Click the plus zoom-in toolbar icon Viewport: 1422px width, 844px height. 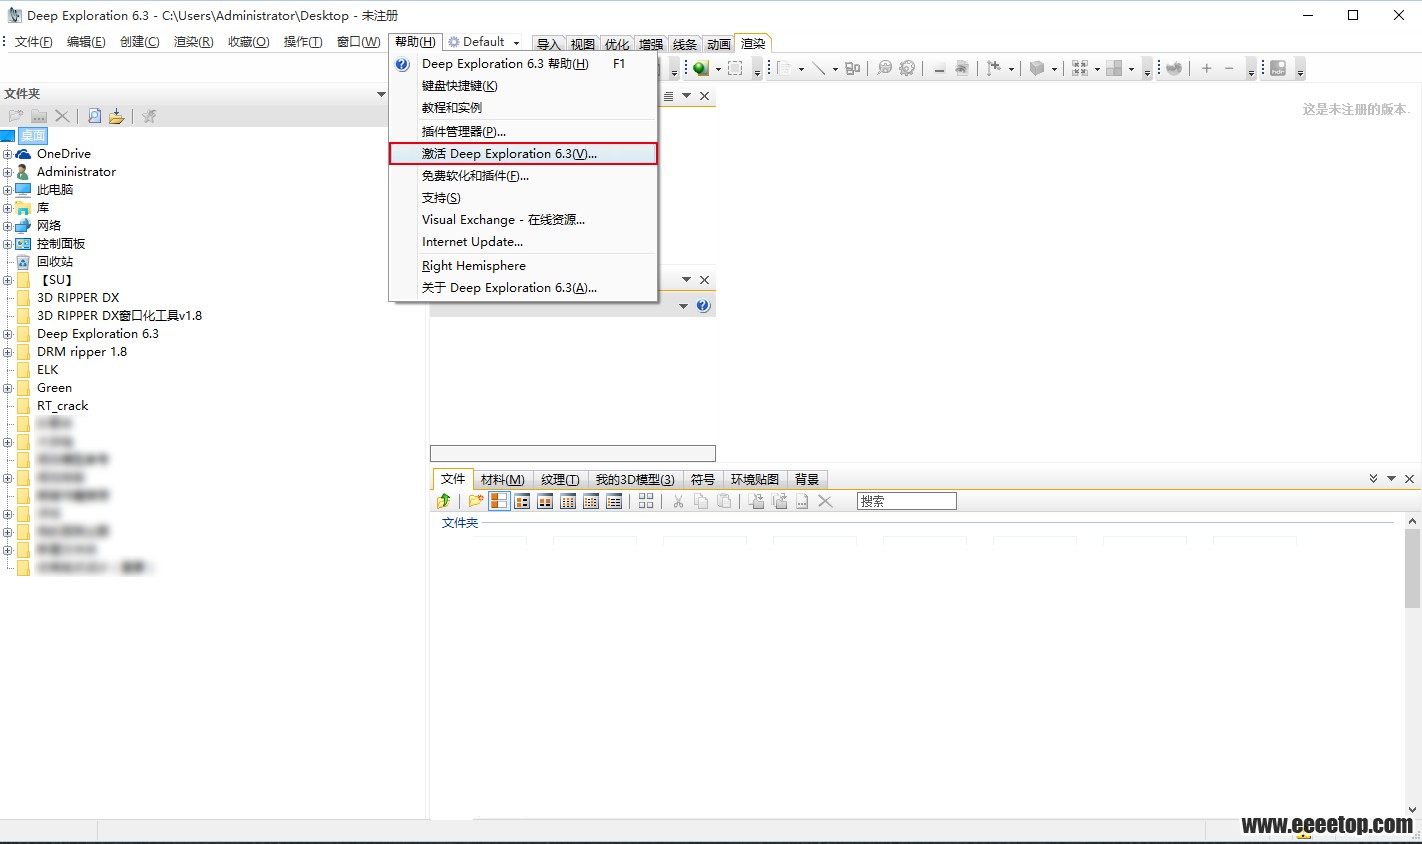point(1207,68)
